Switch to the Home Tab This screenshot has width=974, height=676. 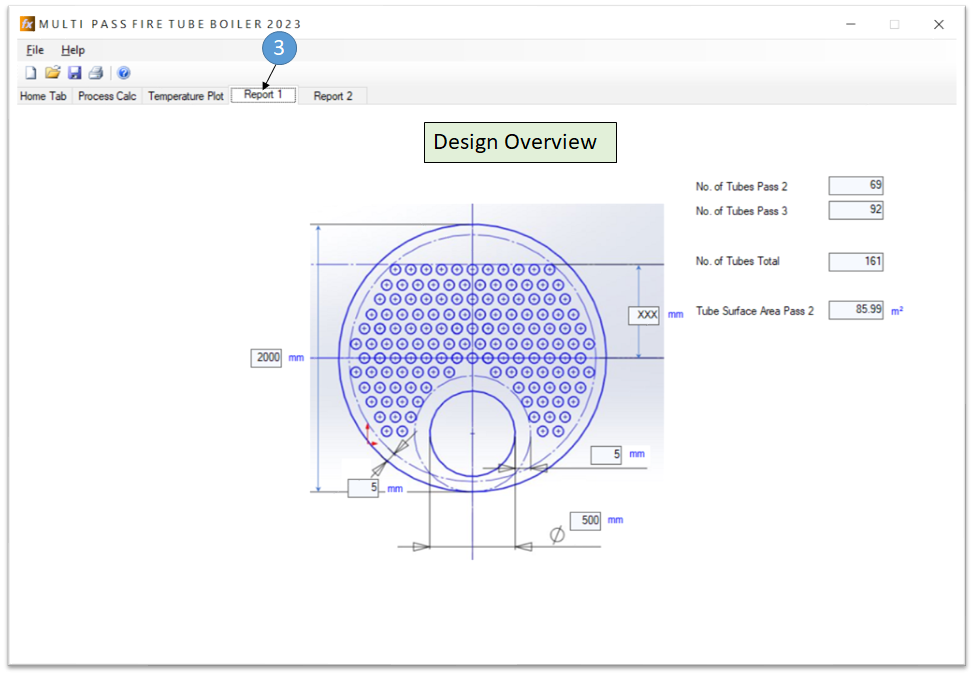click(43, 96)
